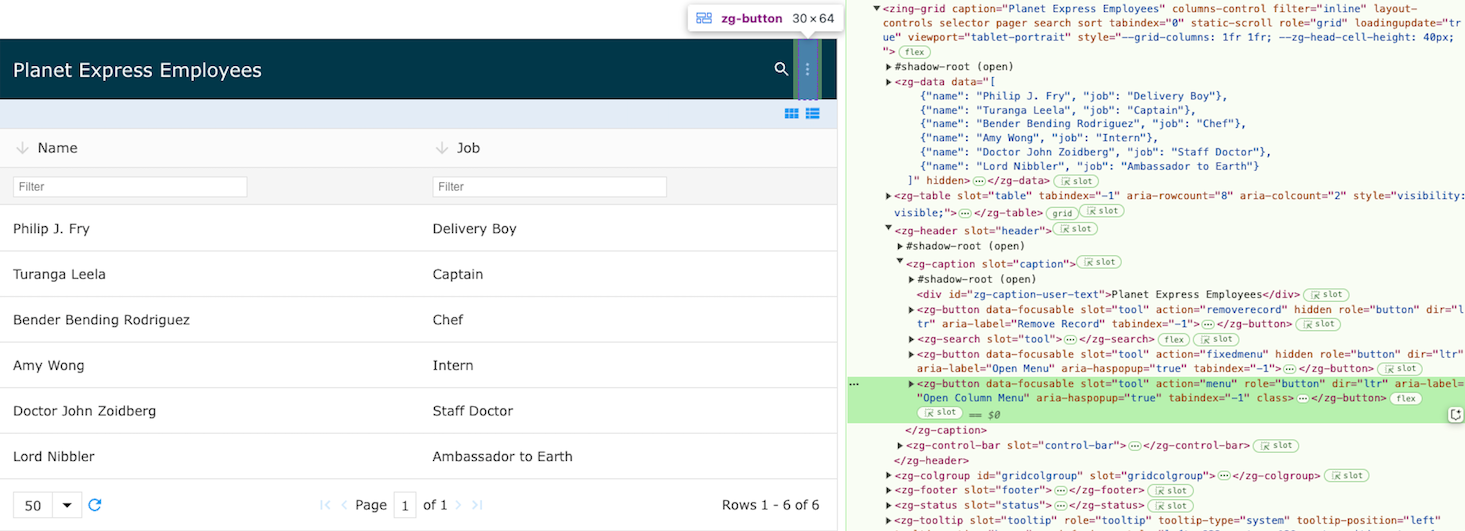Expand the fixedmenu zg-button node
Image resolution: width=1465 pixels, height=531 pixels.
[911, 354]
